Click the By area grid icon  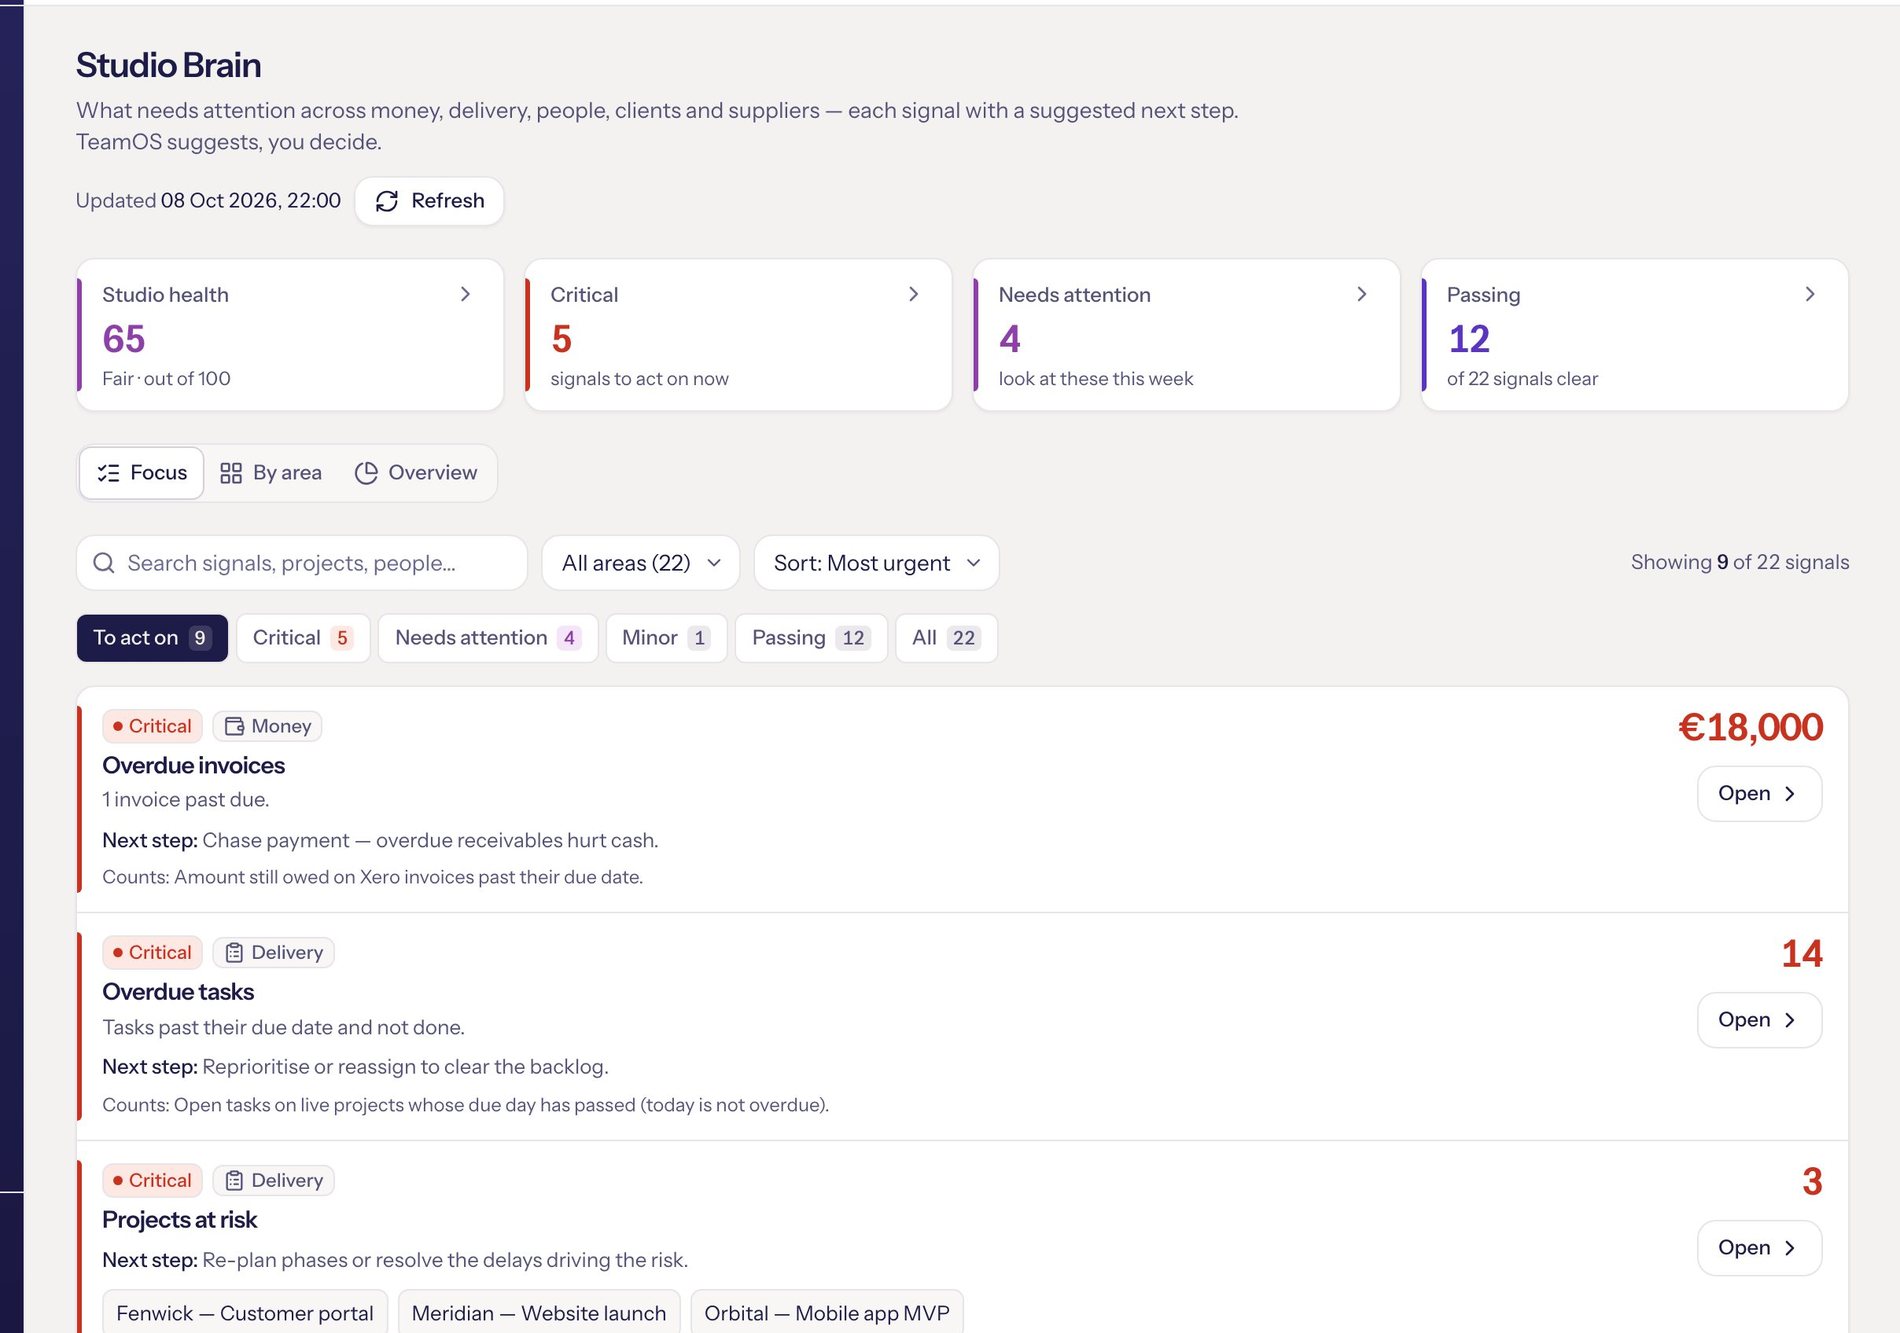231,473
